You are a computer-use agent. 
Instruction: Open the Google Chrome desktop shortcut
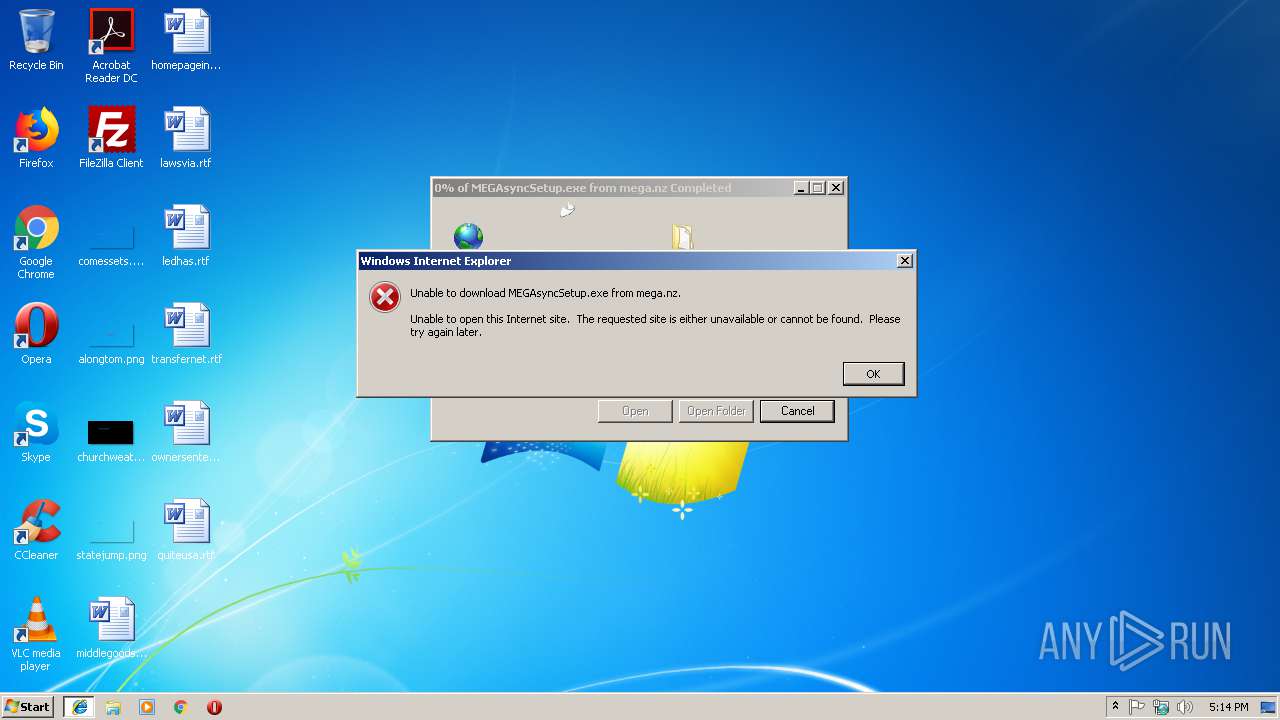point(36,242)
